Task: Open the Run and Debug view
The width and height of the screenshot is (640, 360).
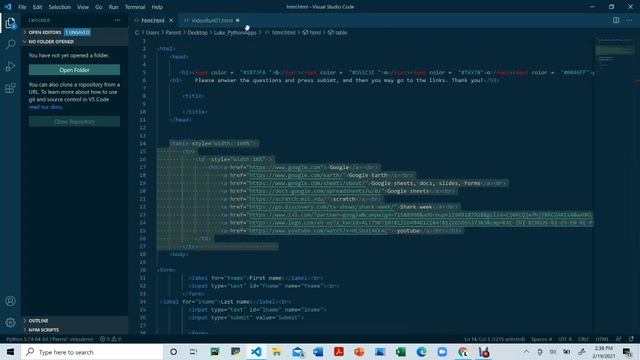Action: click(10, 66)
